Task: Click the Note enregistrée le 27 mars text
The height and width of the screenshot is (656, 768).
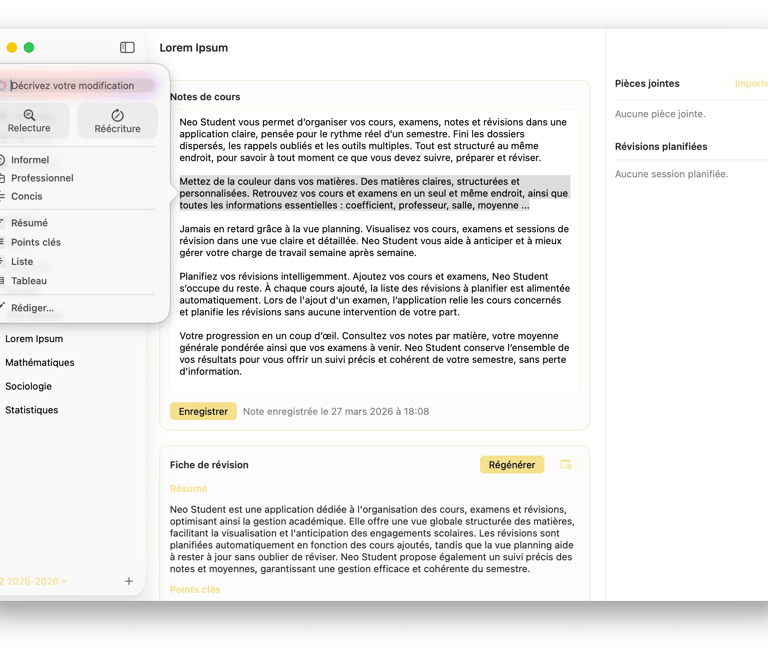Action: 336,412
